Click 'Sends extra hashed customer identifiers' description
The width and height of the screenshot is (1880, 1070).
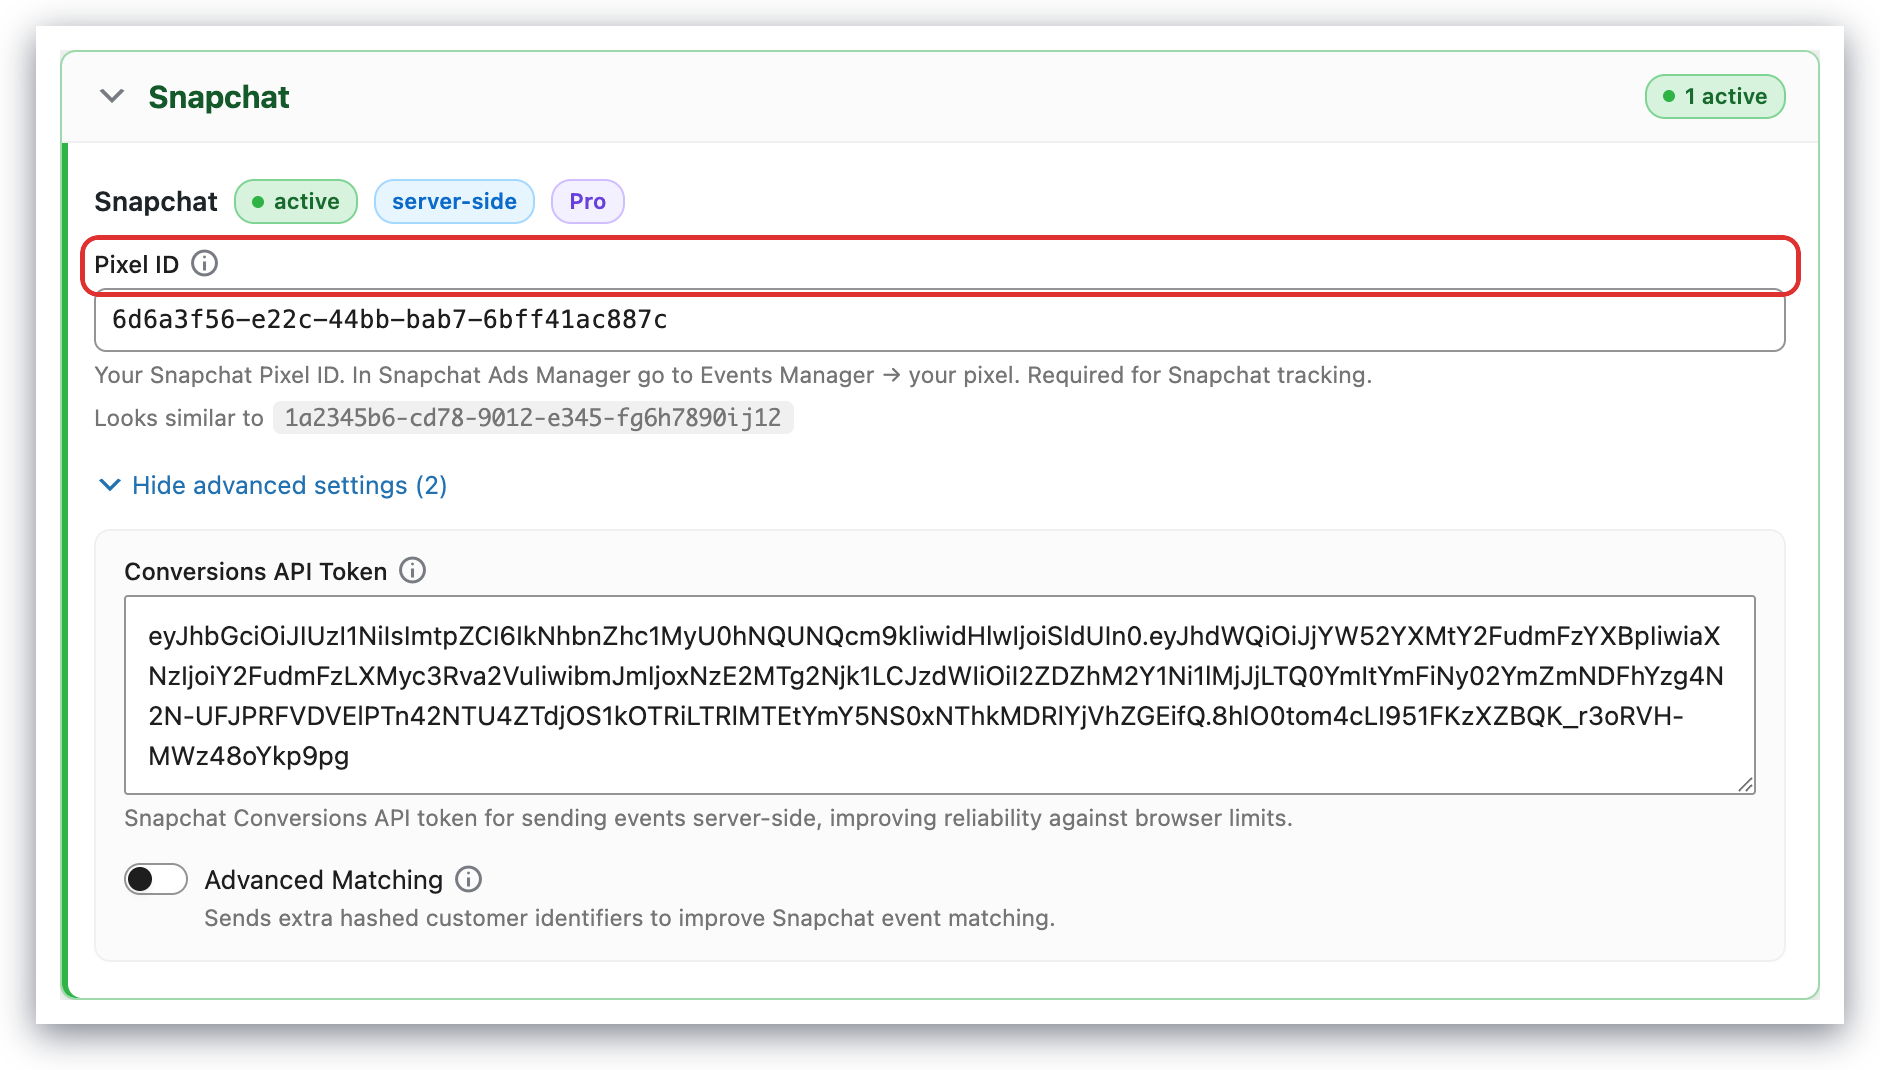tap(629, 918)
